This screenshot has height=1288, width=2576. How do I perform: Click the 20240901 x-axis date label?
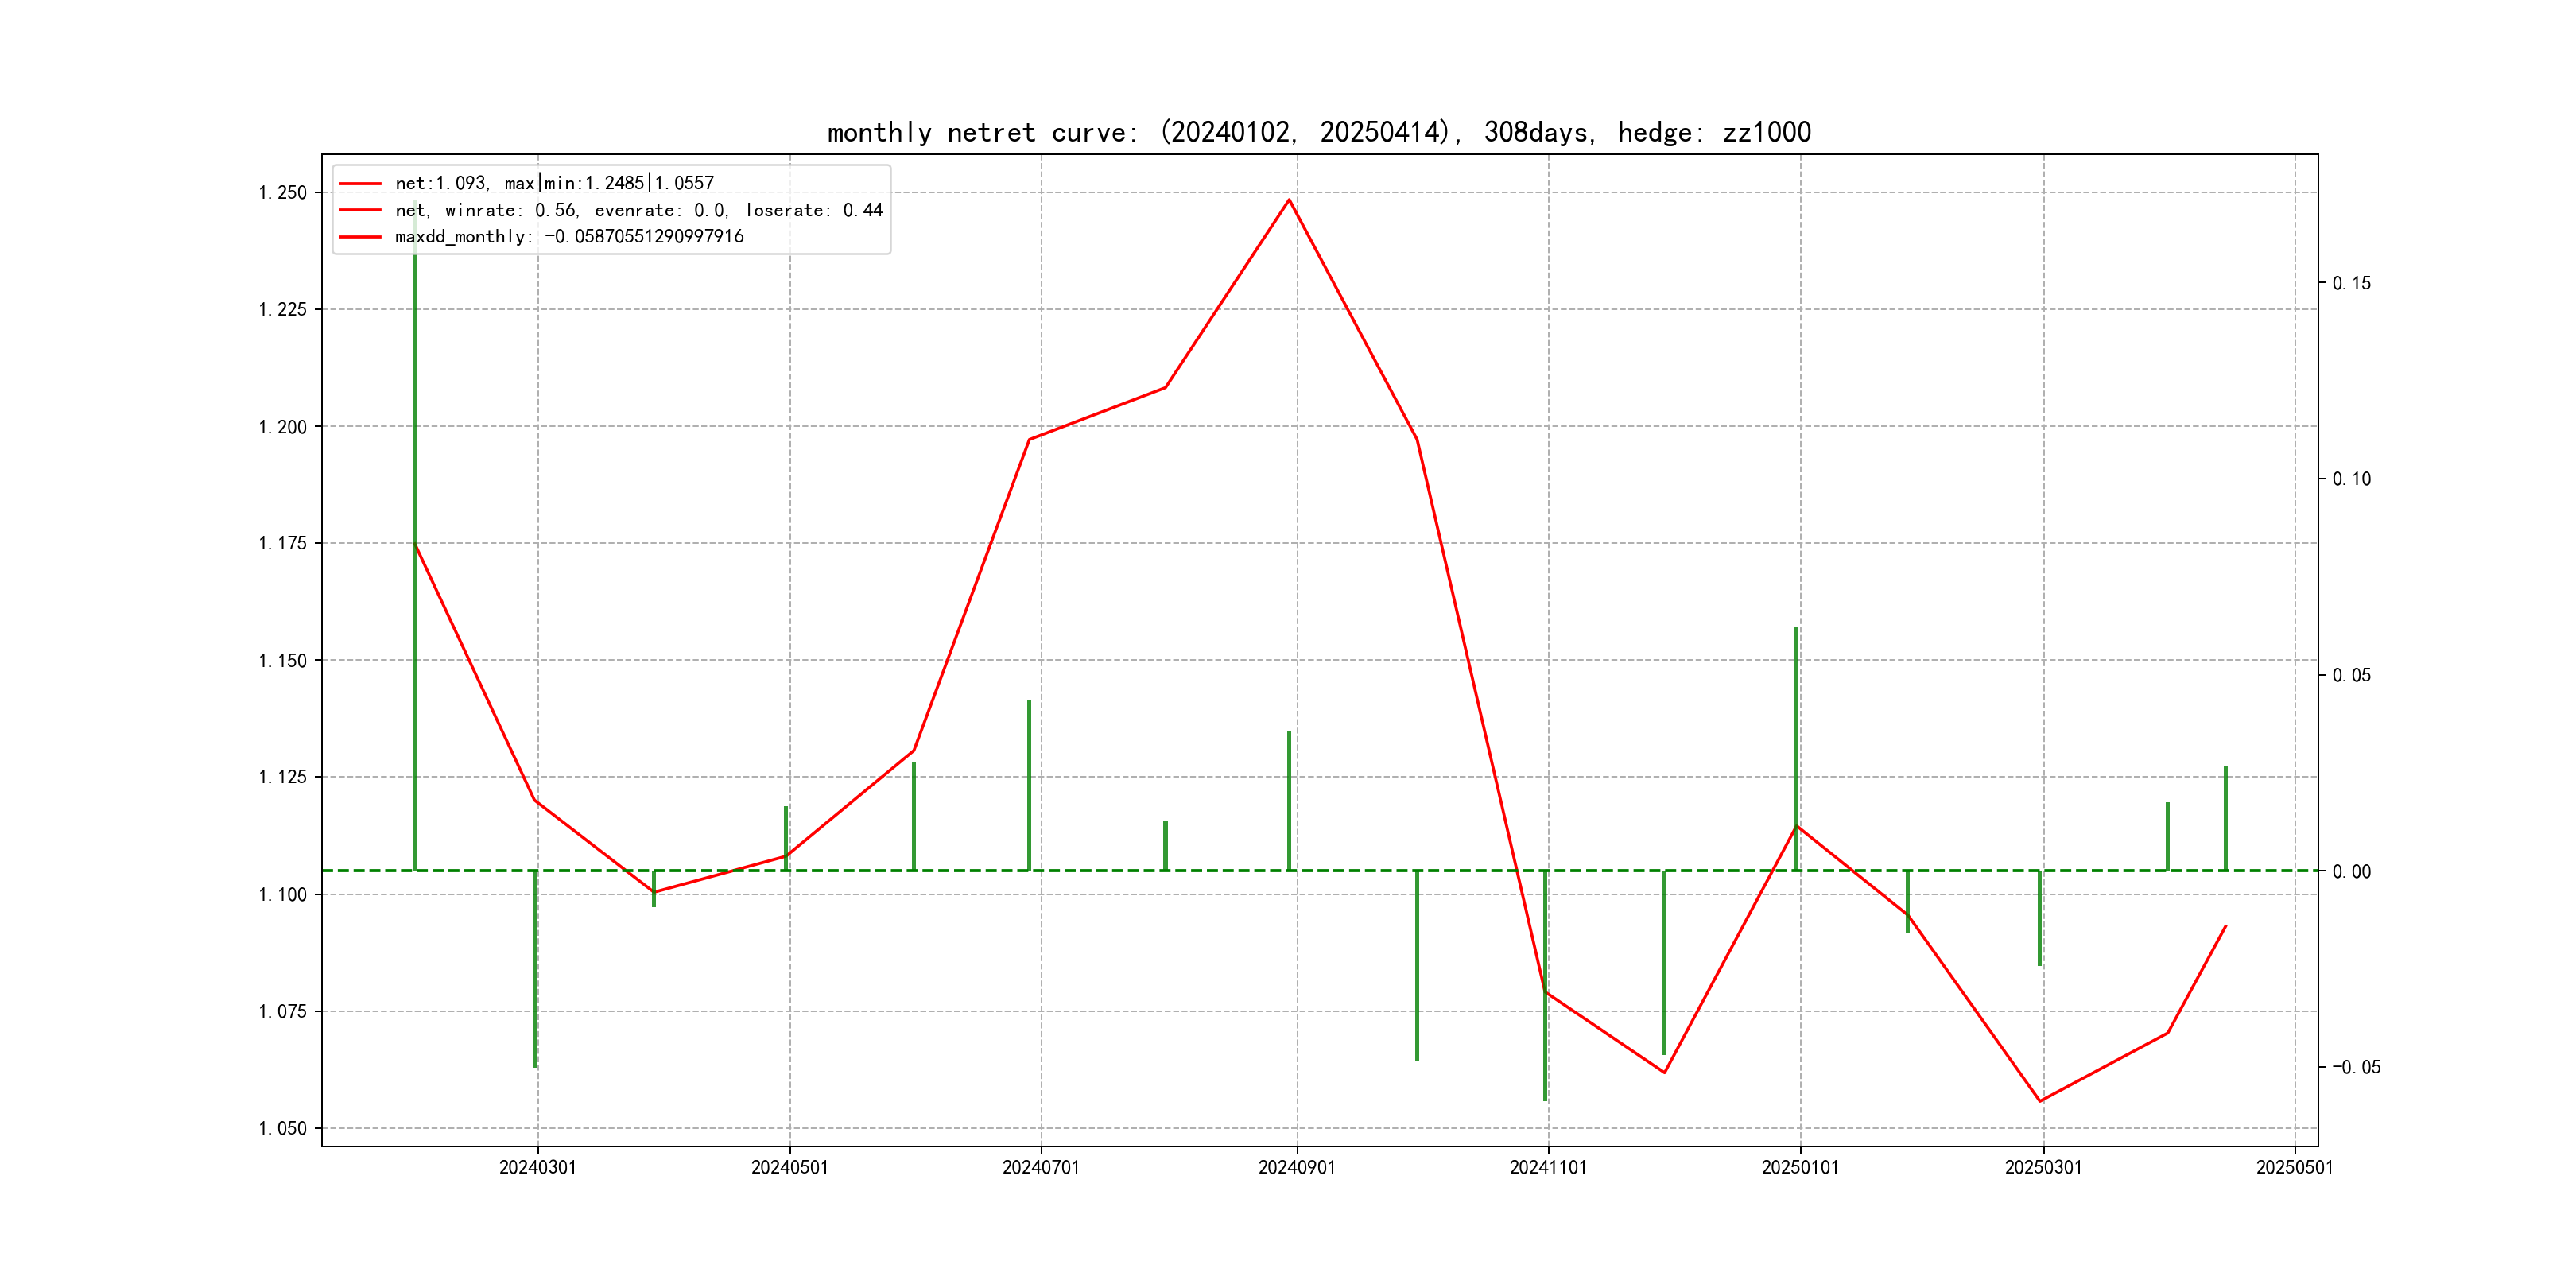pos(1296,1167)
